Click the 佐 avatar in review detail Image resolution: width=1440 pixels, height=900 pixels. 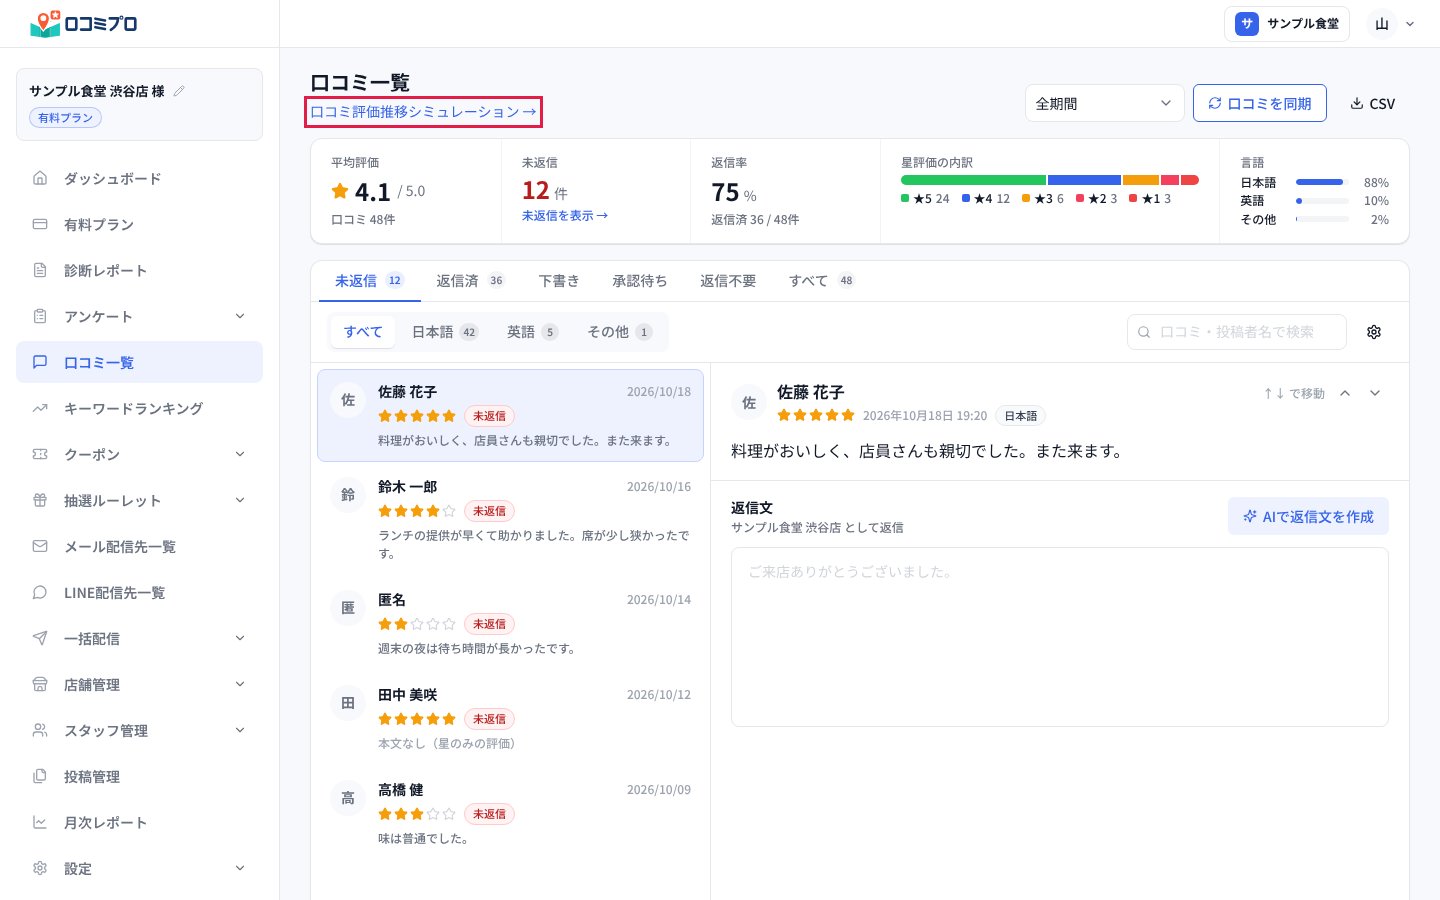(x=749, y=402)
